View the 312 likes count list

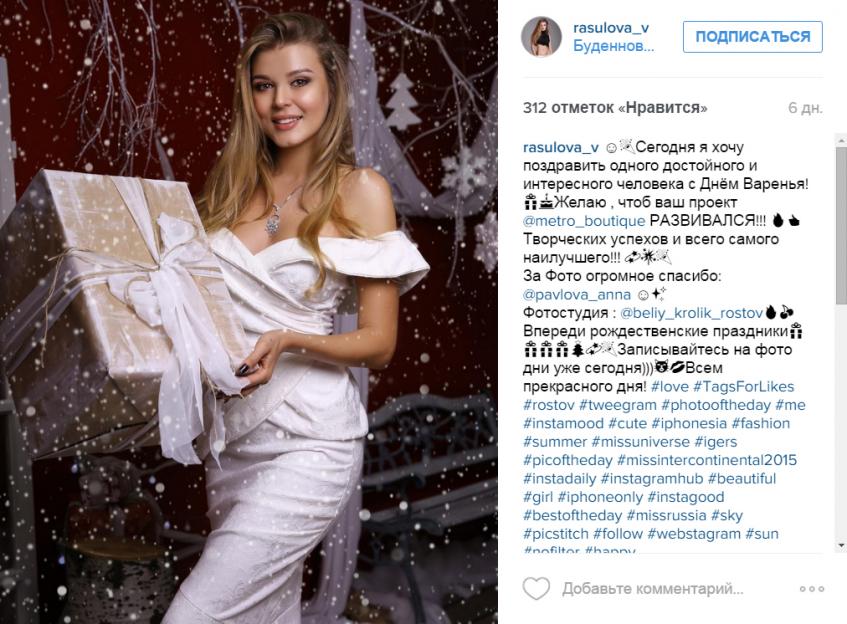(615, 108)
